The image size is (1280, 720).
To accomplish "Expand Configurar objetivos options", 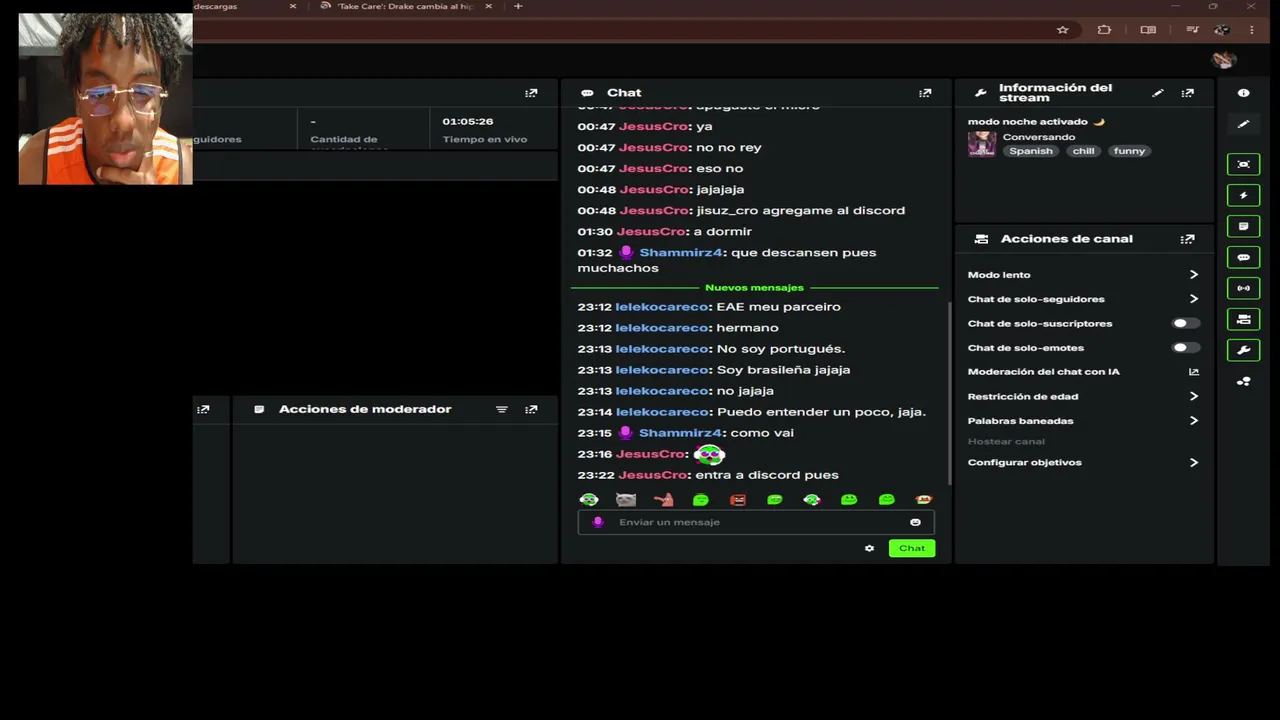I will (1193, 463).
